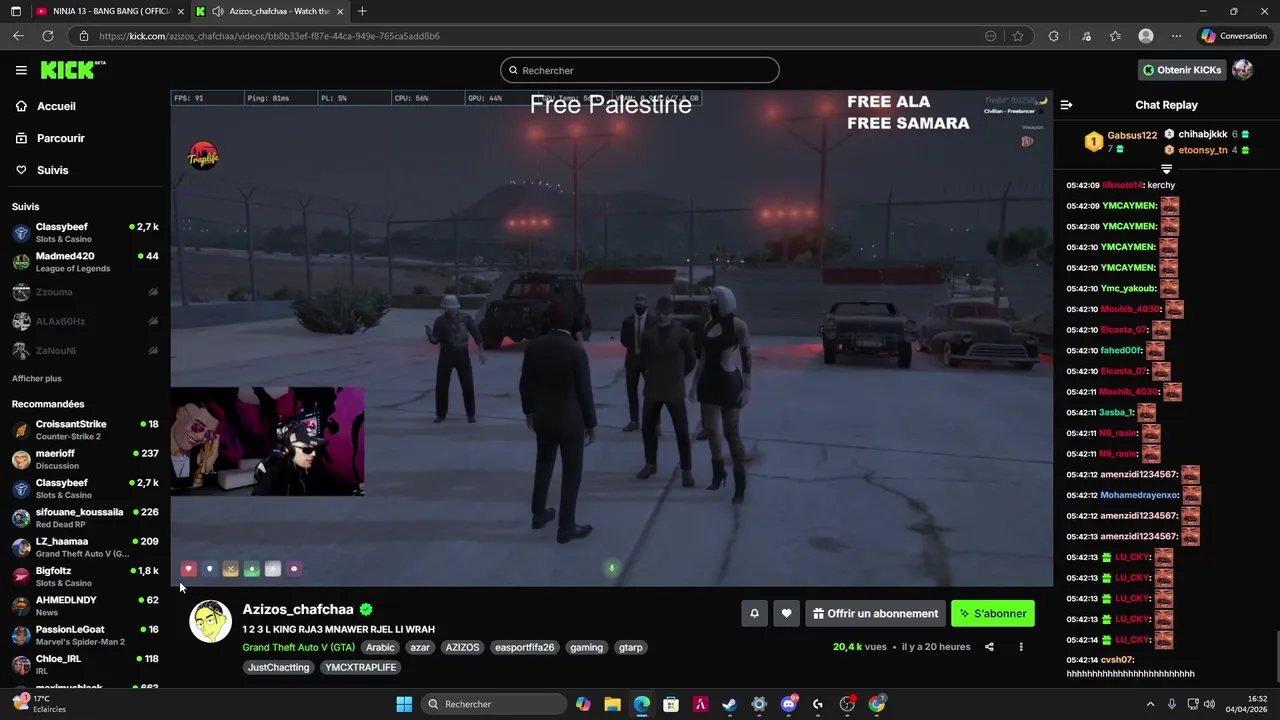Launch Steam from the taskbar
Screen dimensions: 1280x720
[730, 704]
